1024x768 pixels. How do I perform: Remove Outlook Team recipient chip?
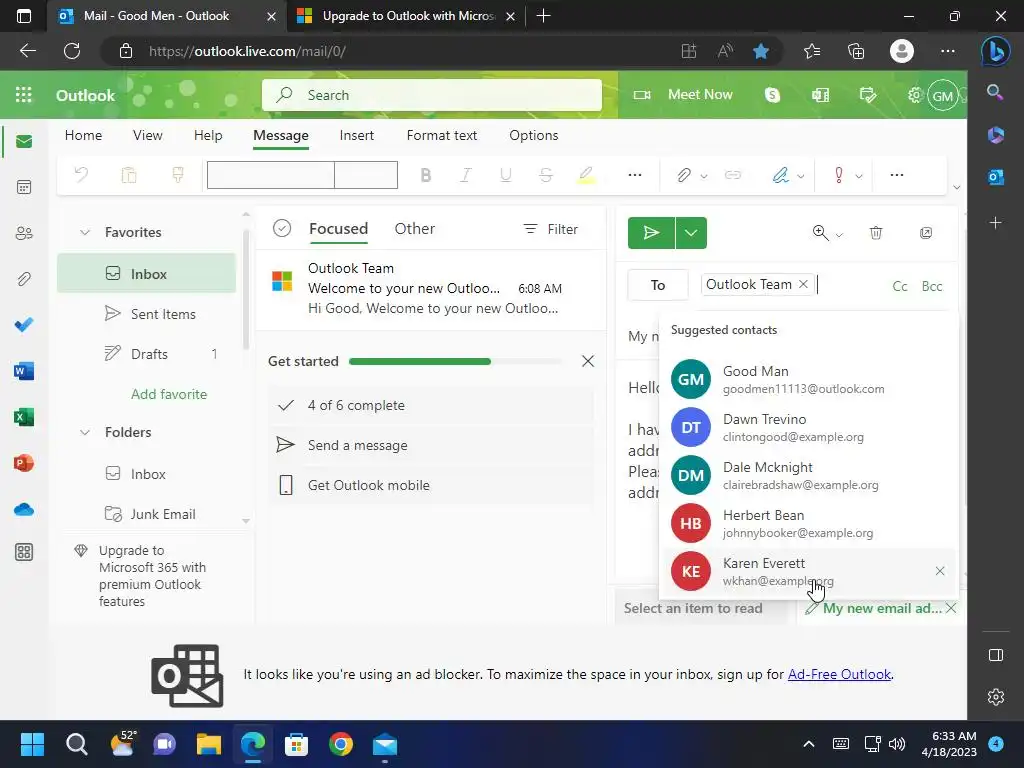tap(803, 284)
